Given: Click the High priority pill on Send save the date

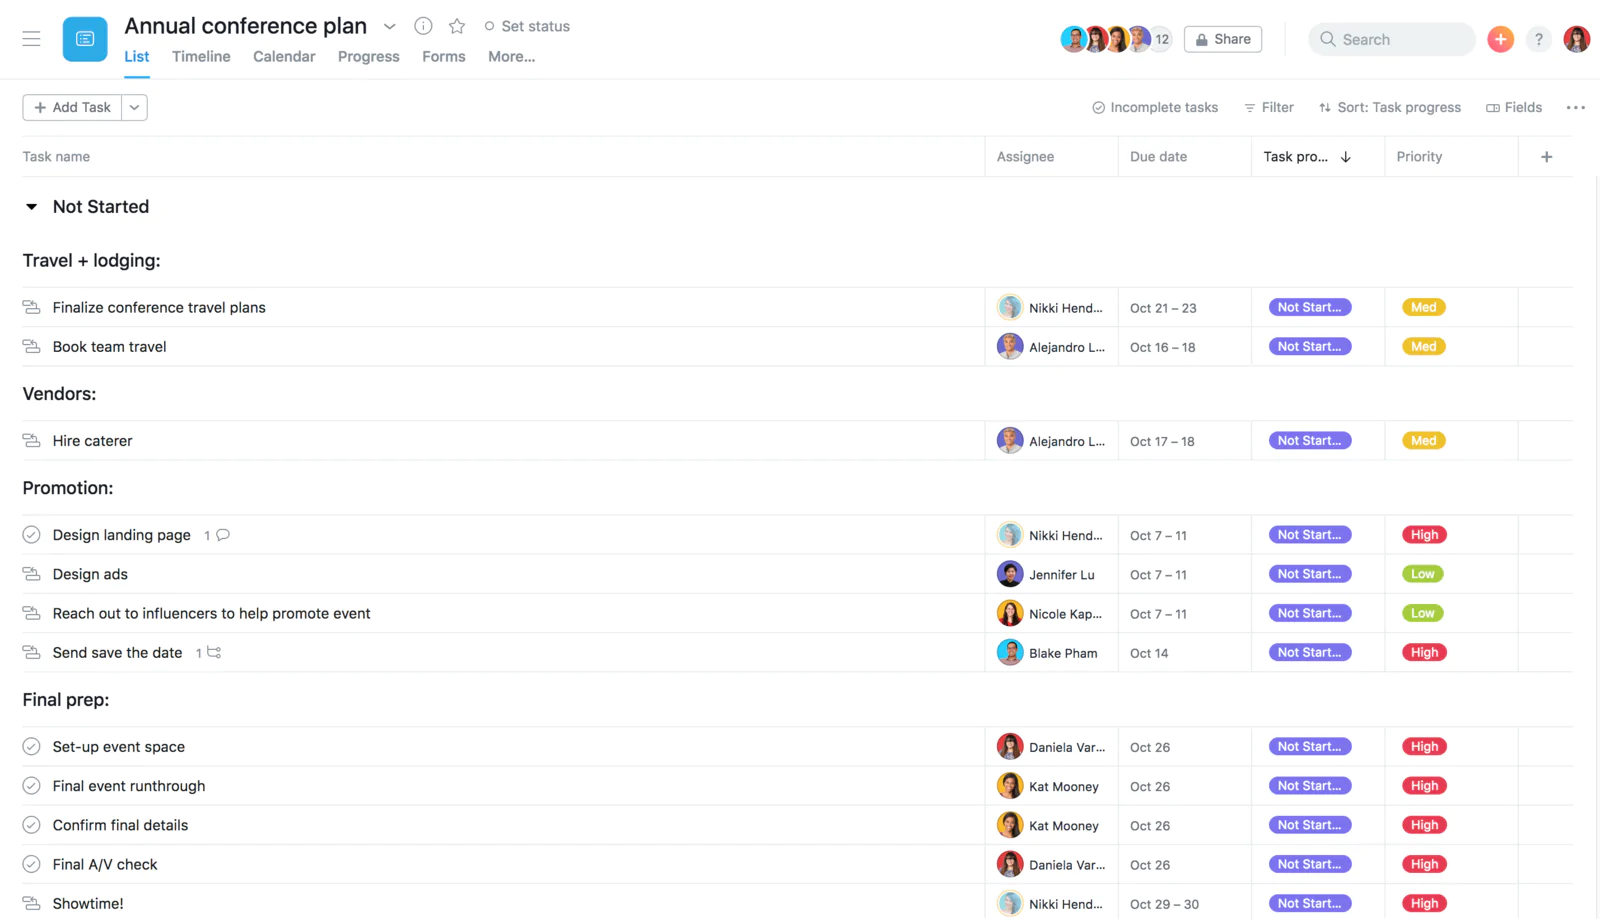Looking at the screenshot, I should pos(1423,652).
